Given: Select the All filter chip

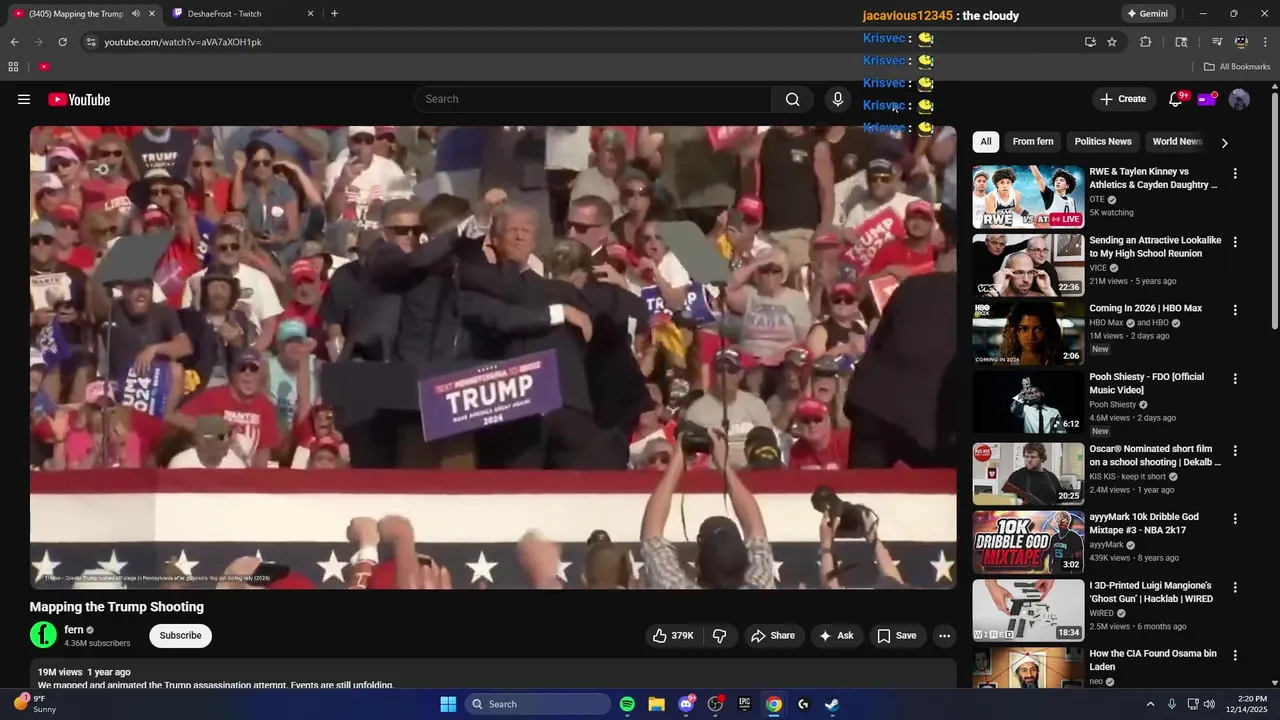Looking at the screenshot, I should [986, 142].
